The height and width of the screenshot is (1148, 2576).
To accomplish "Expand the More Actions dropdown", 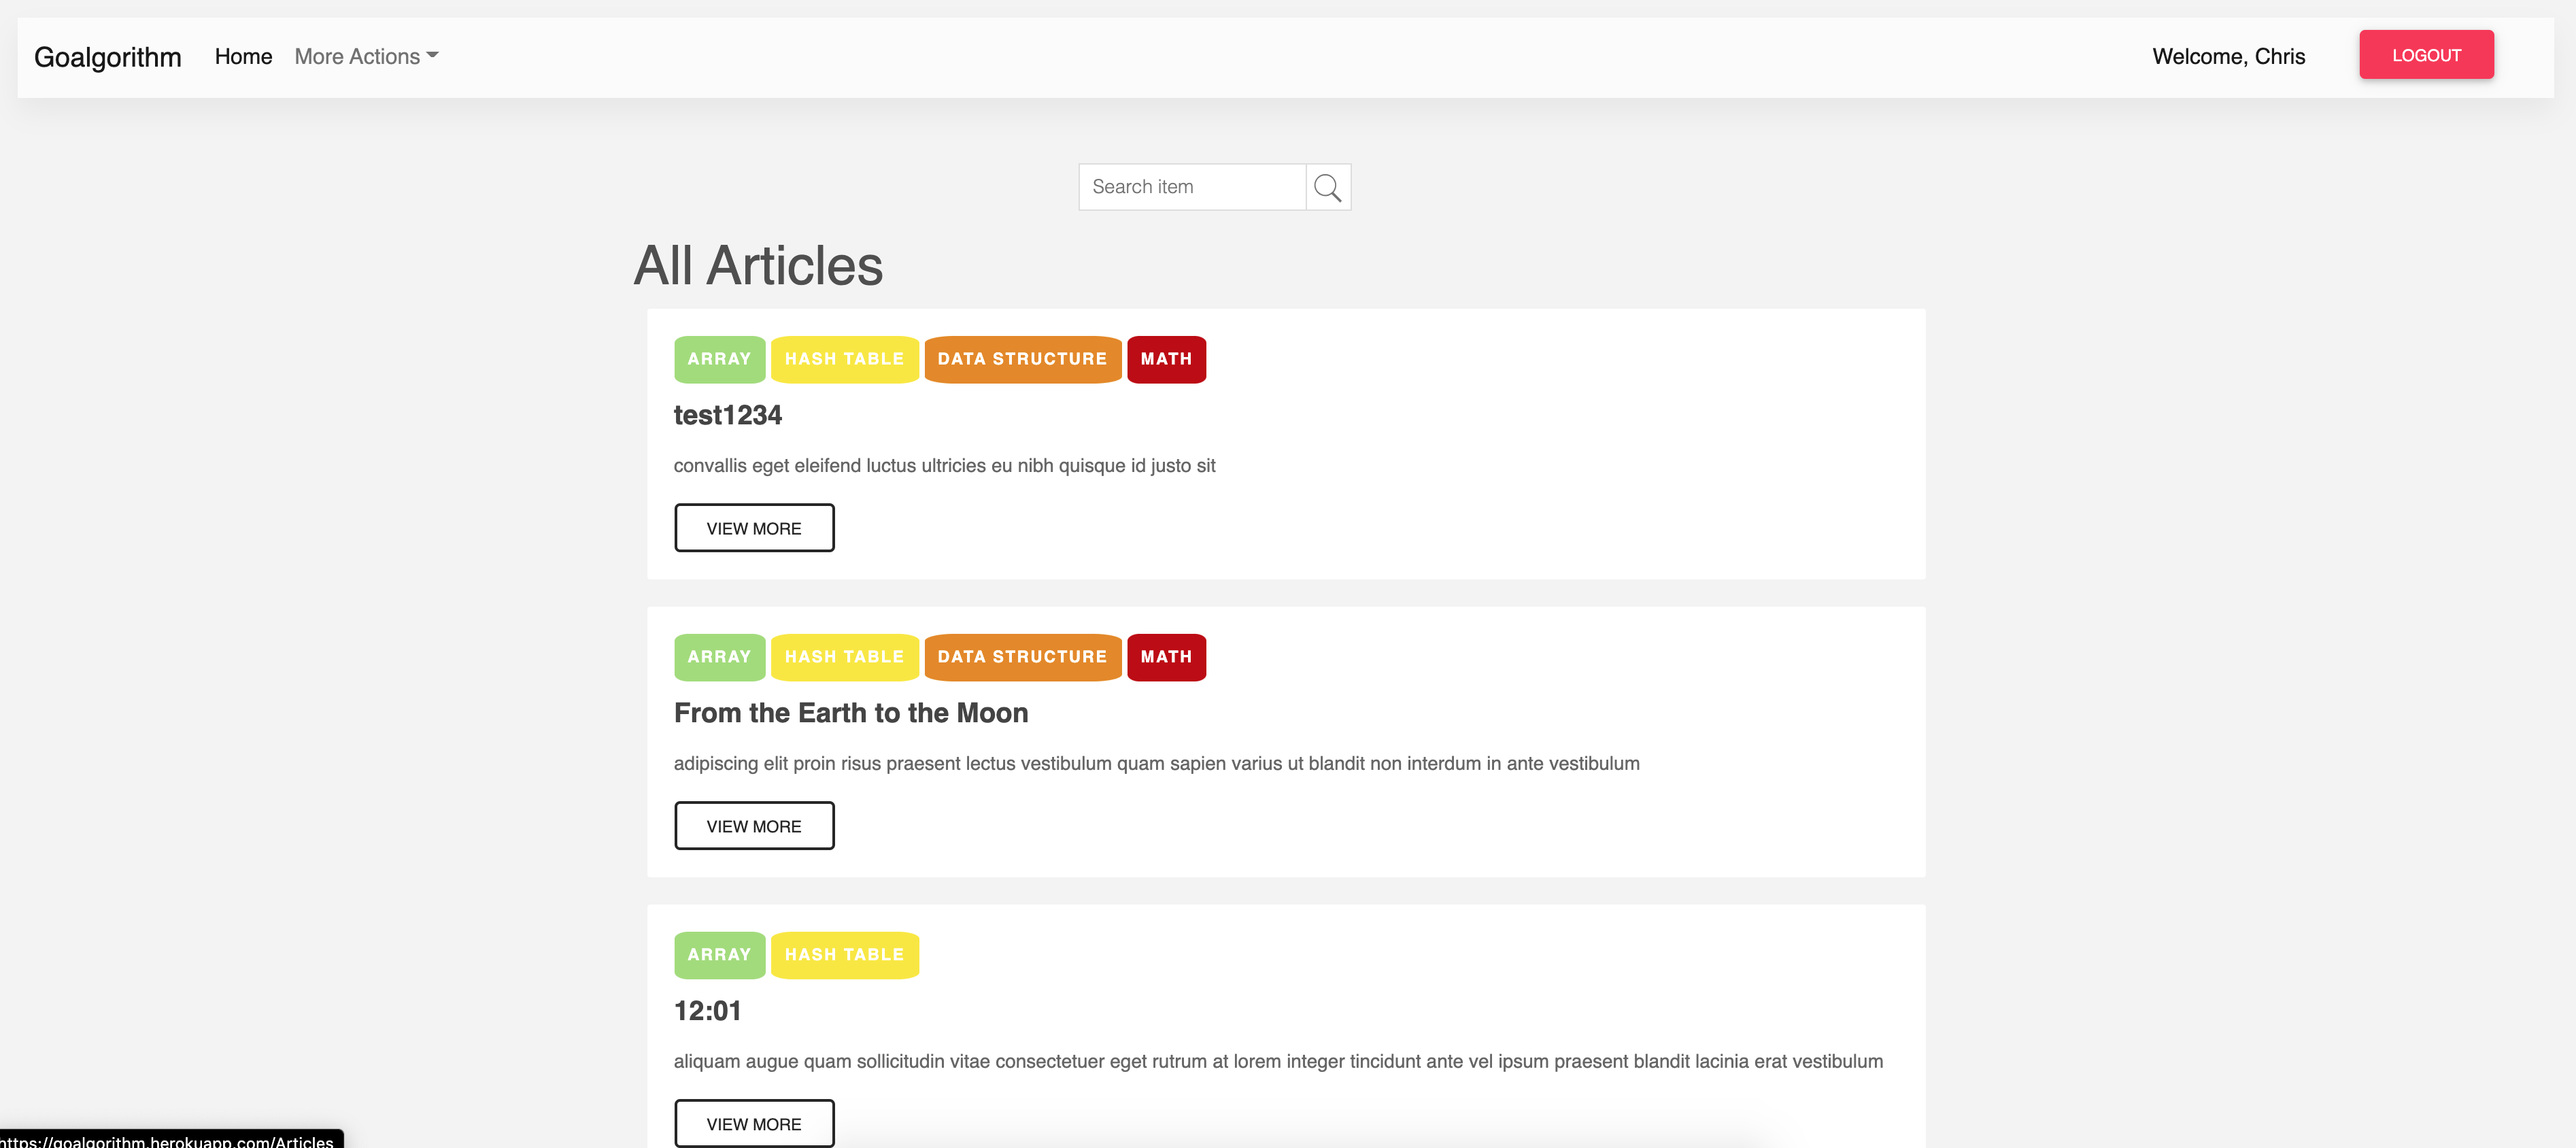I will pos(366,57).
